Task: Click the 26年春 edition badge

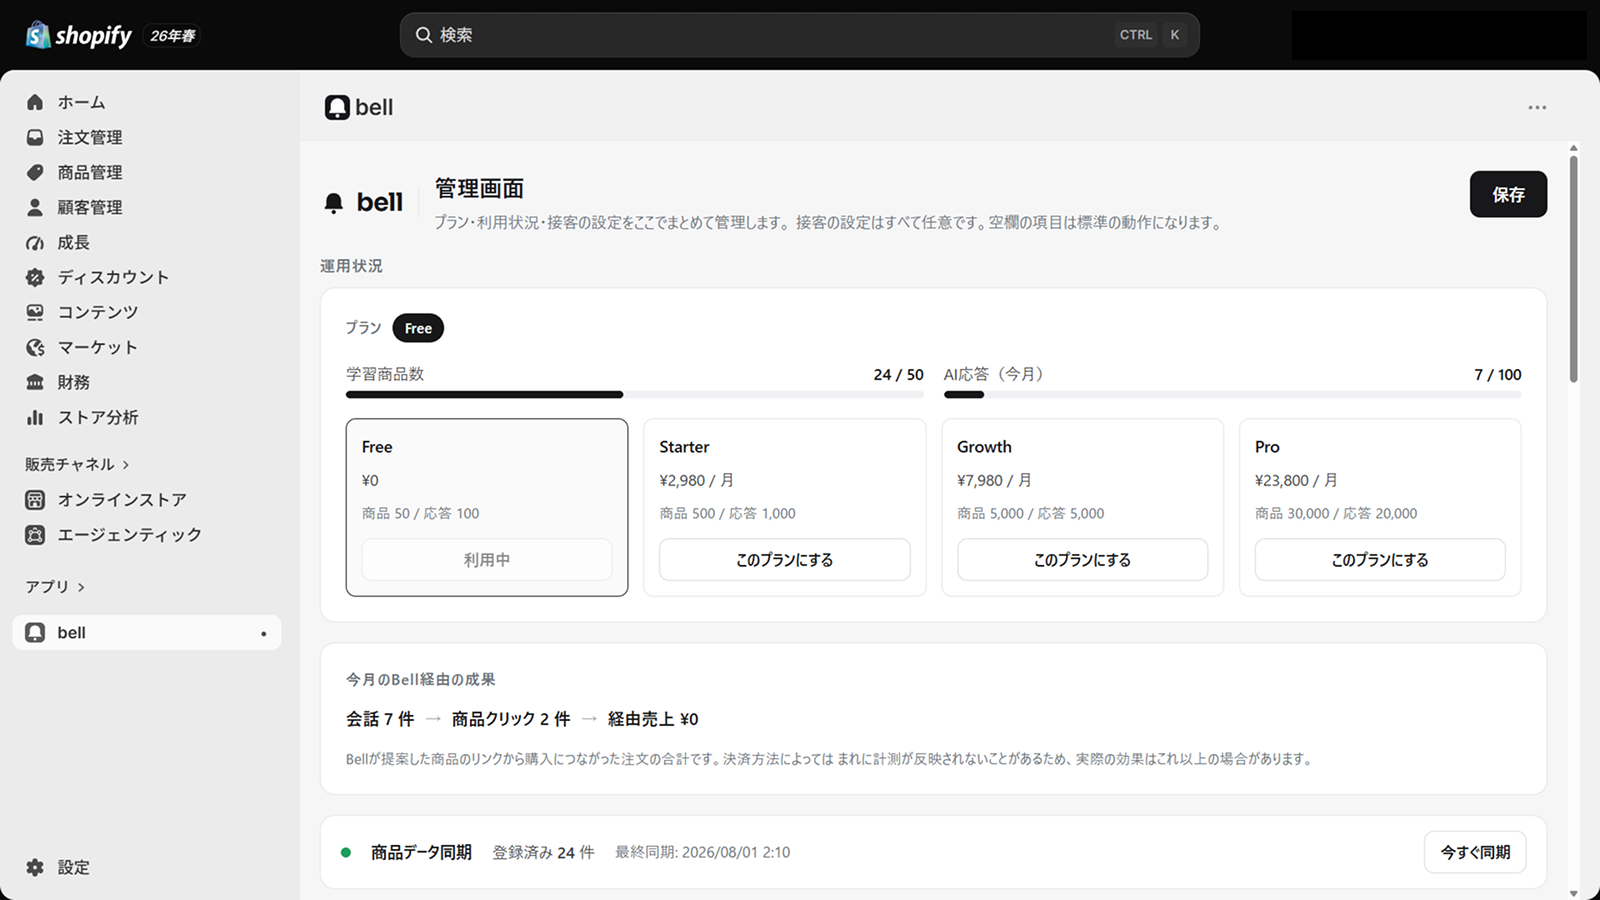Action: pos(173,36)
